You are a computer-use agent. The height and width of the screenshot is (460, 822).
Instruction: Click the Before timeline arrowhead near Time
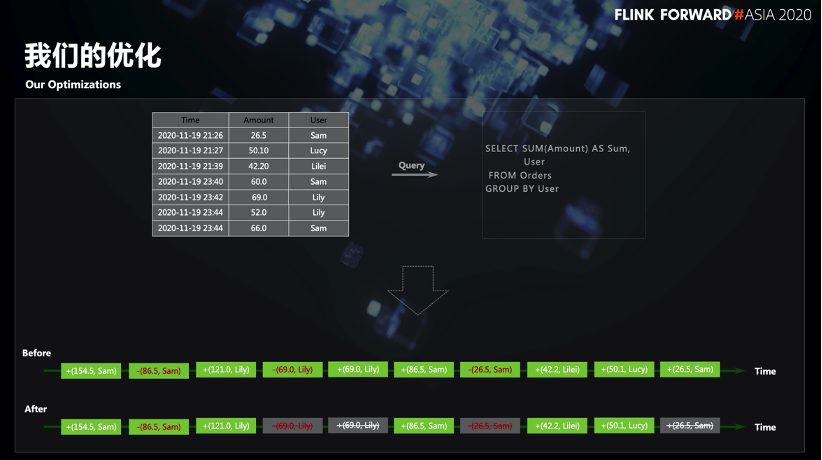pos(740,371)
